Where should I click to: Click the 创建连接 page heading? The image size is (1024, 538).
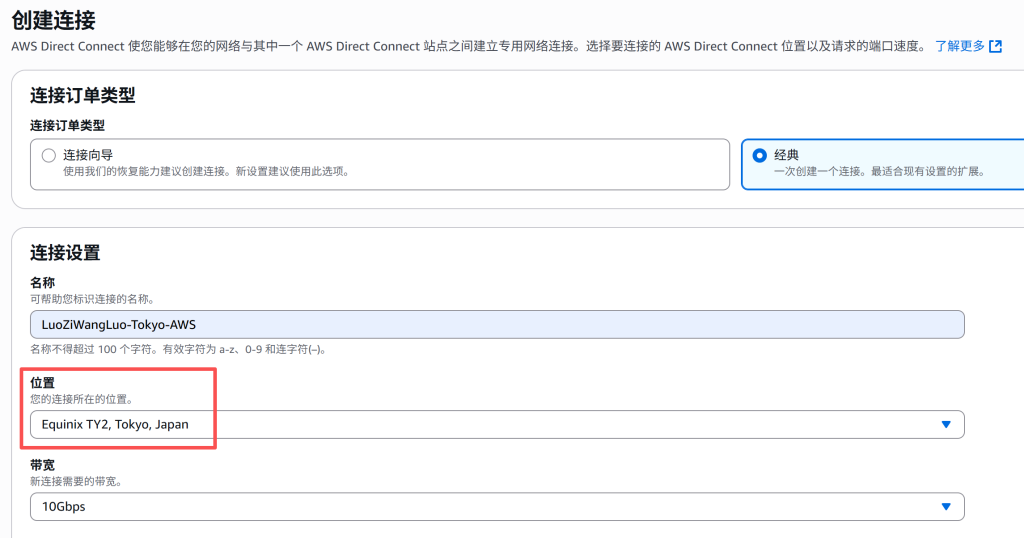[53, 17]
